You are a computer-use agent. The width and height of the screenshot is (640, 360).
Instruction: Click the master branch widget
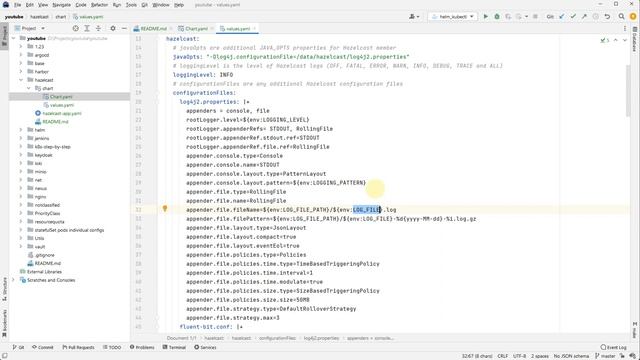pos(605,356)
